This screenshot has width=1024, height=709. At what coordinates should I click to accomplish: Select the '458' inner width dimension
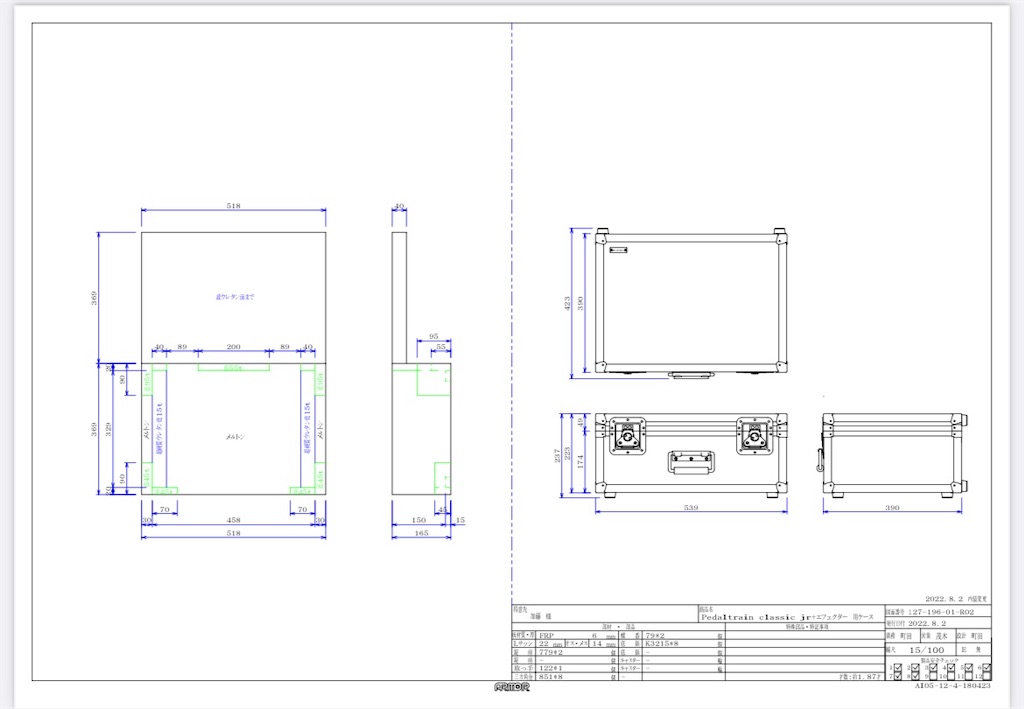[x=233, y=520]
